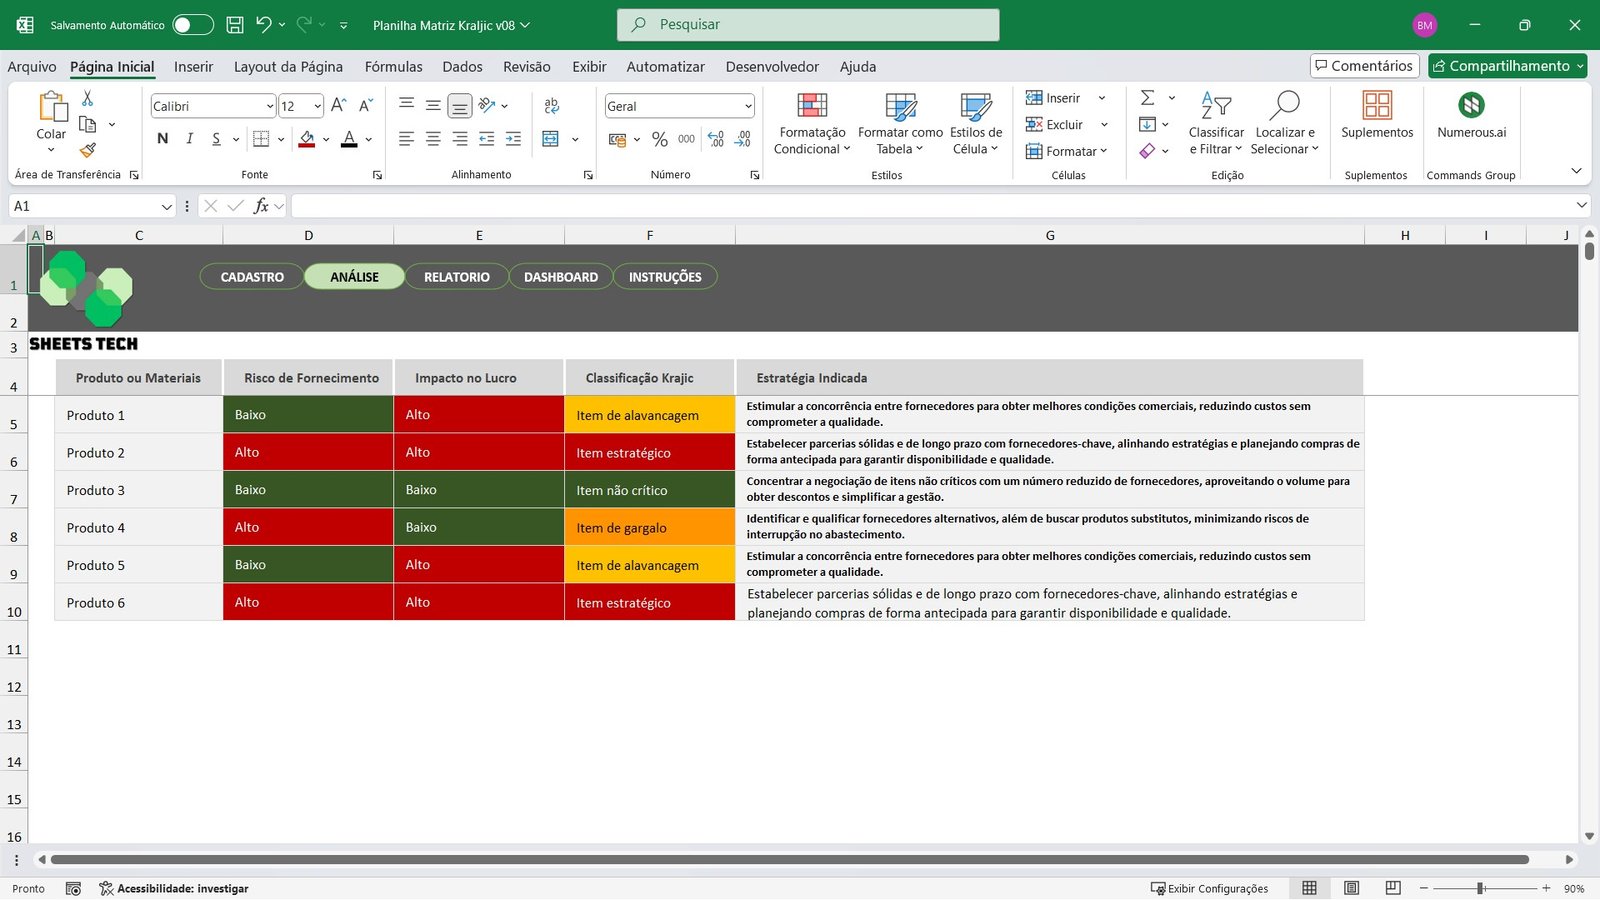Open the Arquivo menu
This screenshot has height=900, width=1600.
tap(32, 66)
